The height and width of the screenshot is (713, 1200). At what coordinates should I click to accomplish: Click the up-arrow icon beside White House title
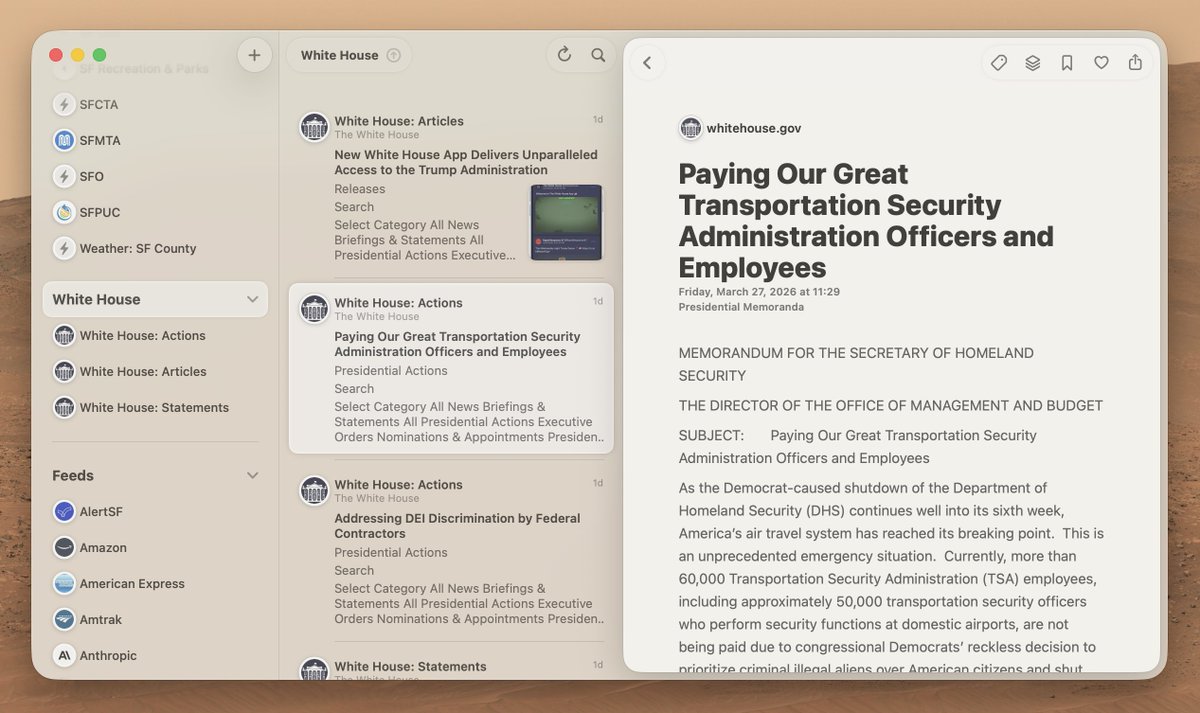[x=393, y=55]
